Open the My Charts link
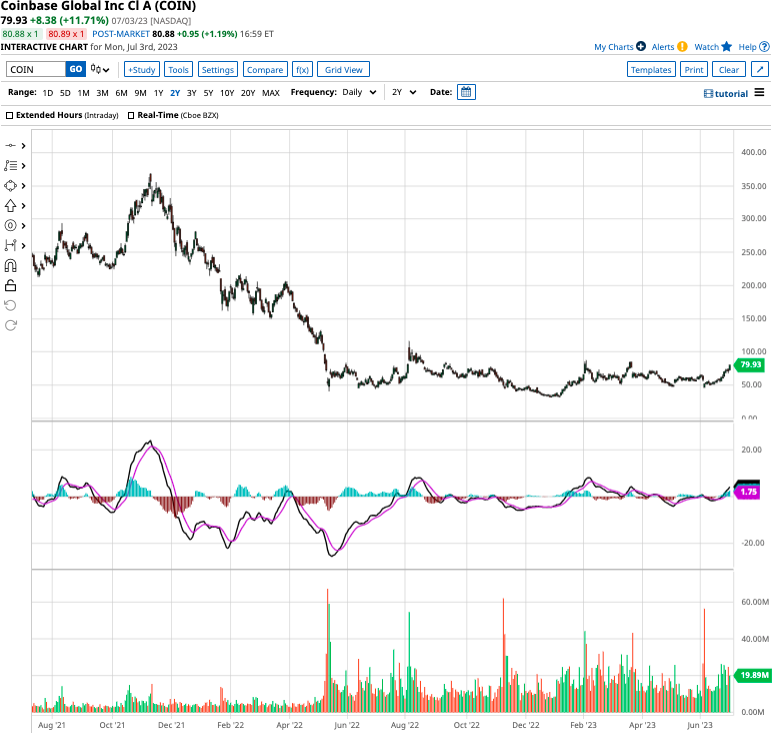The height and width of the screenshot is (743, 782). pyautogui.click(x=613, y=47)
